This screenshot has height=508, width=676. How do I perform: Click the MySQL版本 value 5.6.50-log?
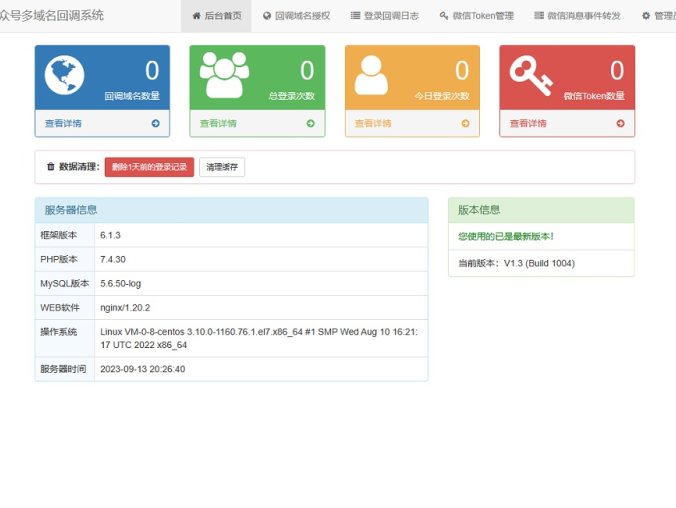click(121, 284)
